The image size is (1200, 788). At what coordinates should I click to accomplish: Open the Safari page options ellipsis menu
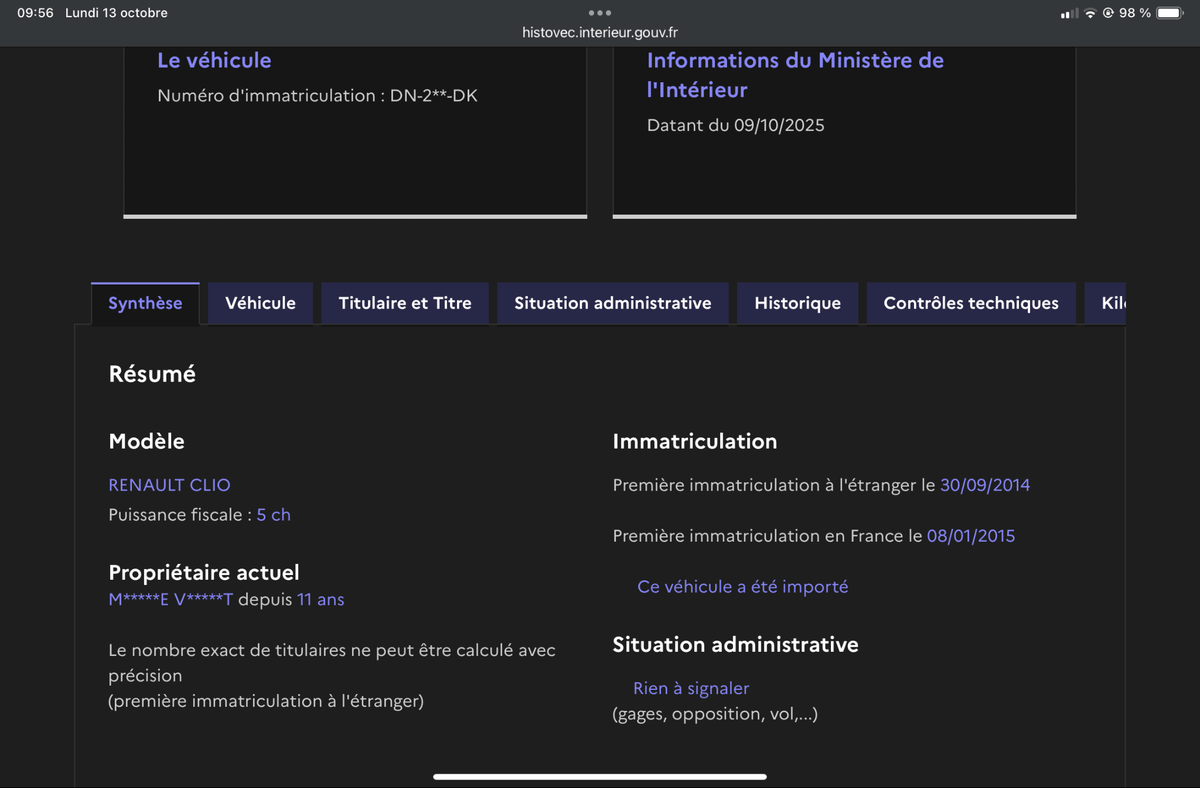pyautogui.click(x=600, y=12)
